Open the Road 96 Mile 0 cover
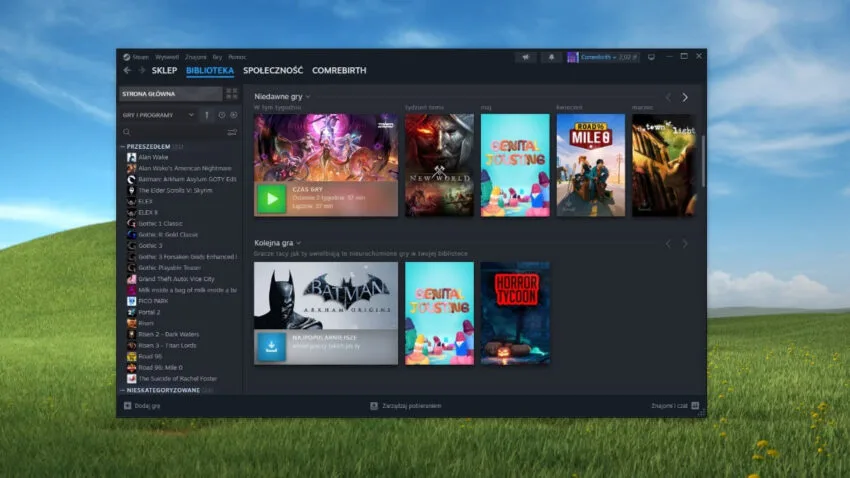The image size is (850, 478). point(591,165)
